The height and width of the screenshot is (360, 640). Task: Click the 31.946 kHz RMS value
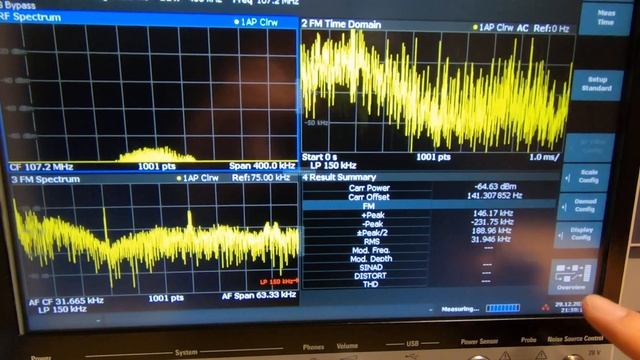coord(491,239)
